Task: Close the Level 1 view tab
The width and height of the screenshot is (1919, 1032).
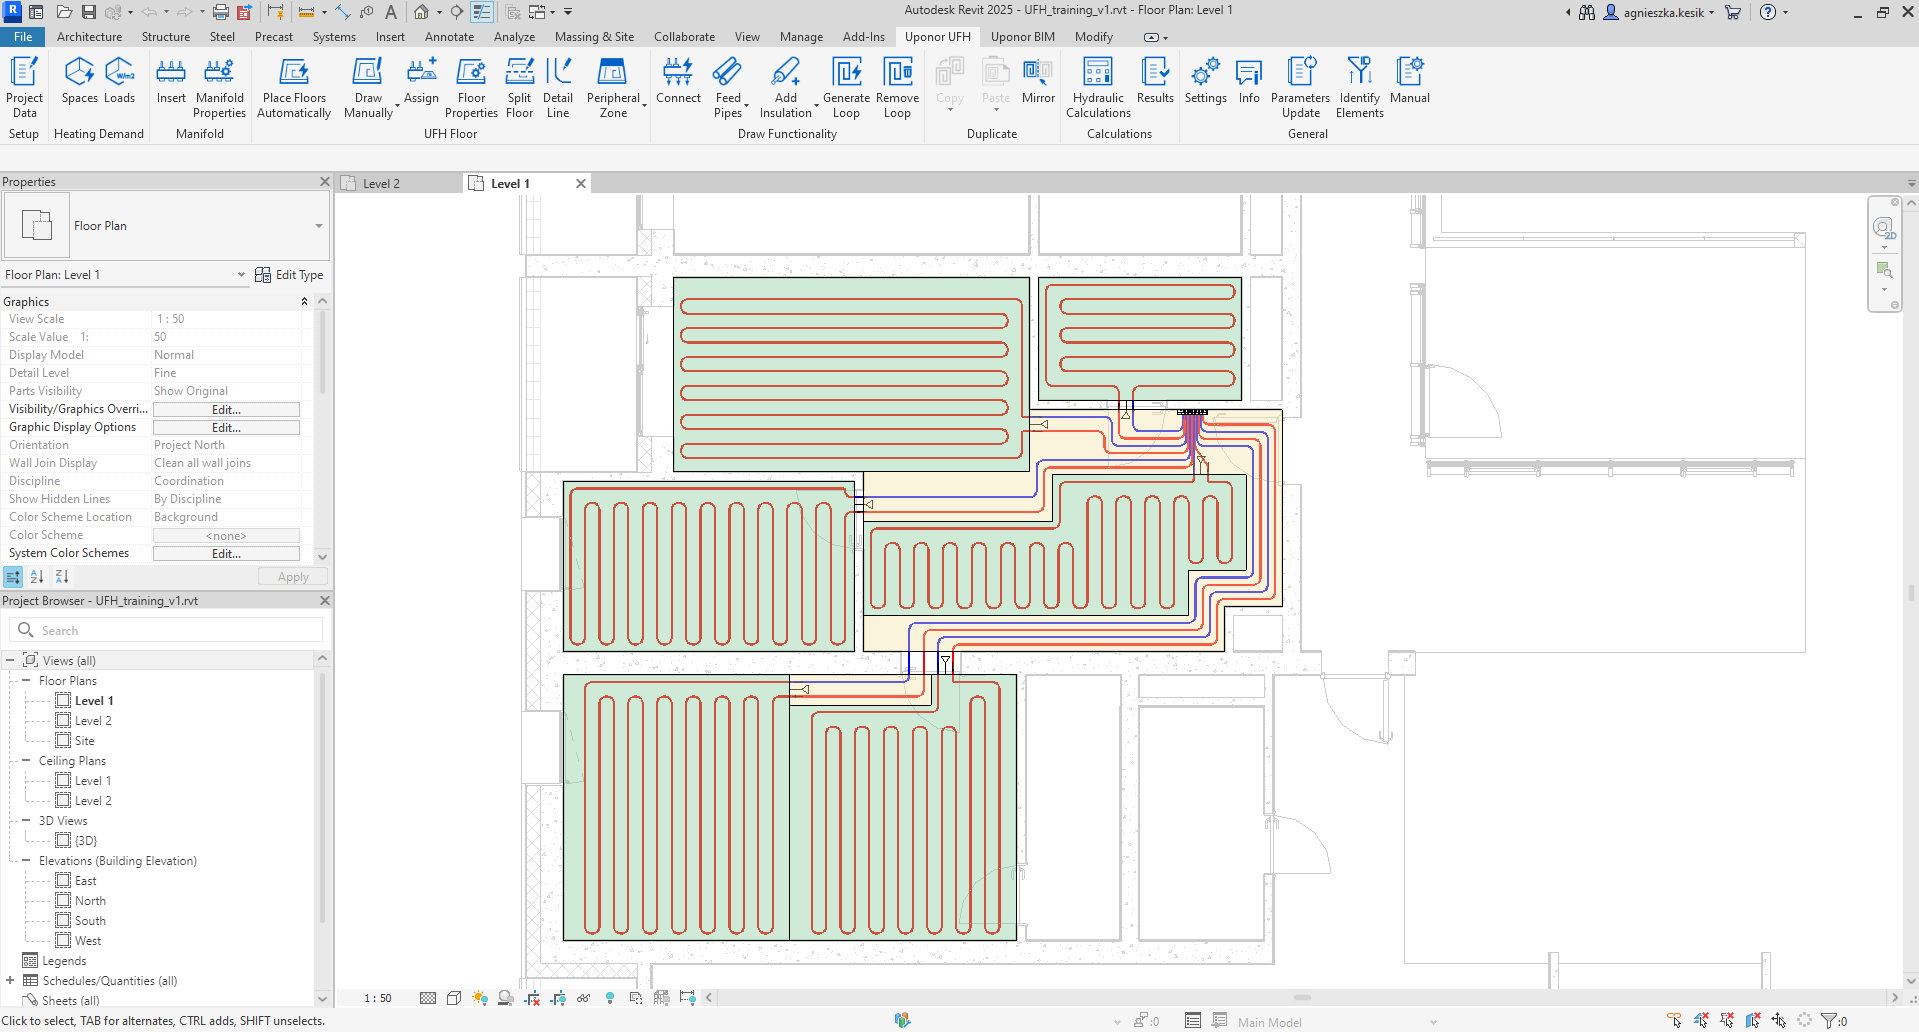Action: pyautogui.click(x=581, y=184)
